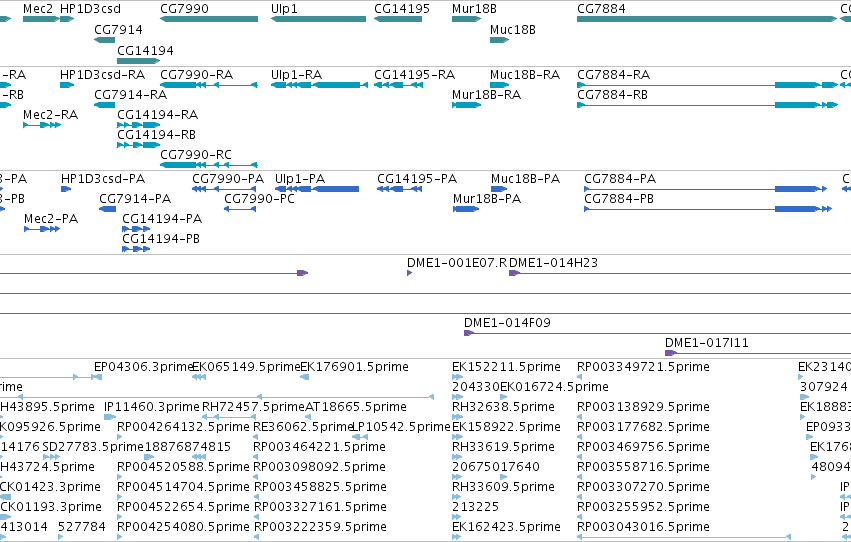Screen dimensions: 851x542
Task: Click the RH33609.5prime EST label
Action: tap(504, 487)
